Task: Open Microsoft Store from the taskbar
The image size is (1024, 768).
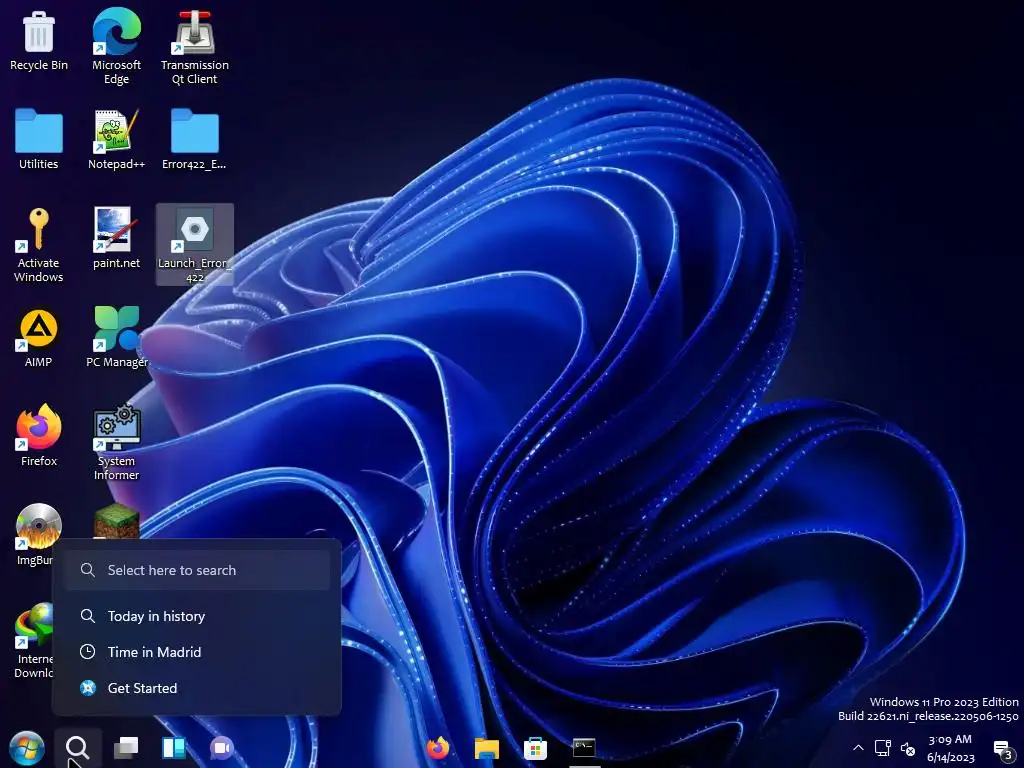Action: [x=535, y=748]
